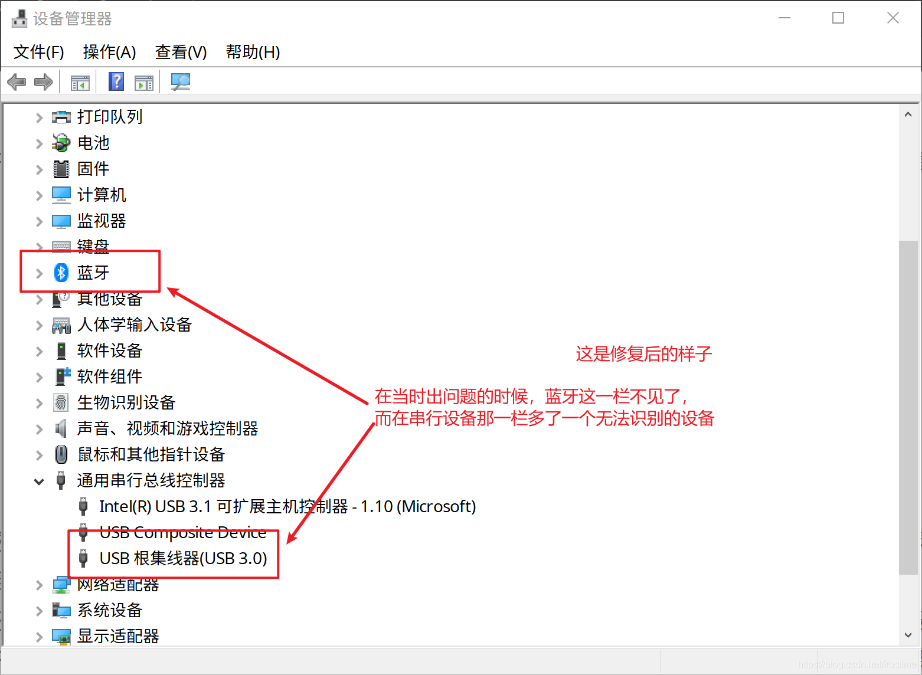
Task: Expand the 网络适配器 category
Action: (39, 585)
